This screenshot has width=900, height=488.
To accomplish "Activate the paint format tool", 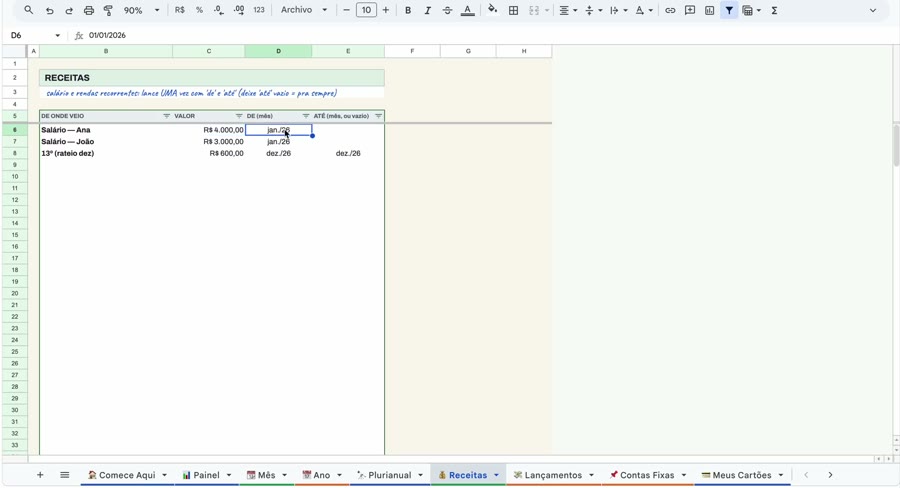I will (108, 10).
